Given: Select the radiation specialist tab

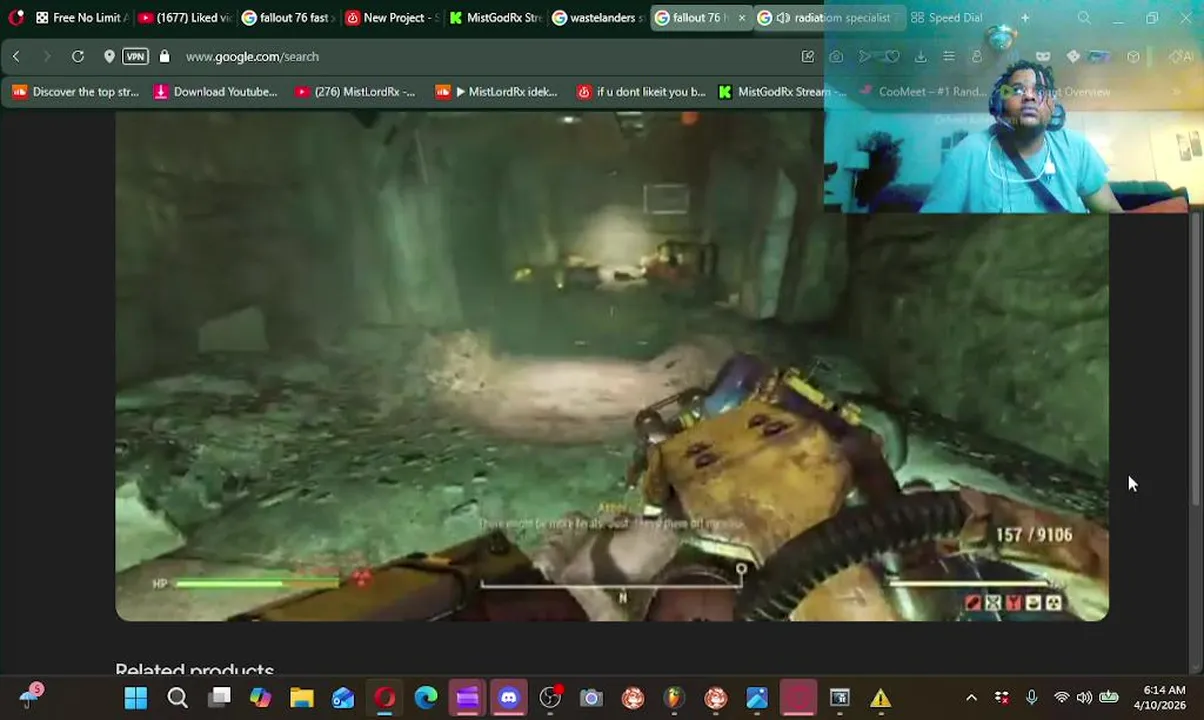Looking at the screenshot, I should [x=828, y=17].
